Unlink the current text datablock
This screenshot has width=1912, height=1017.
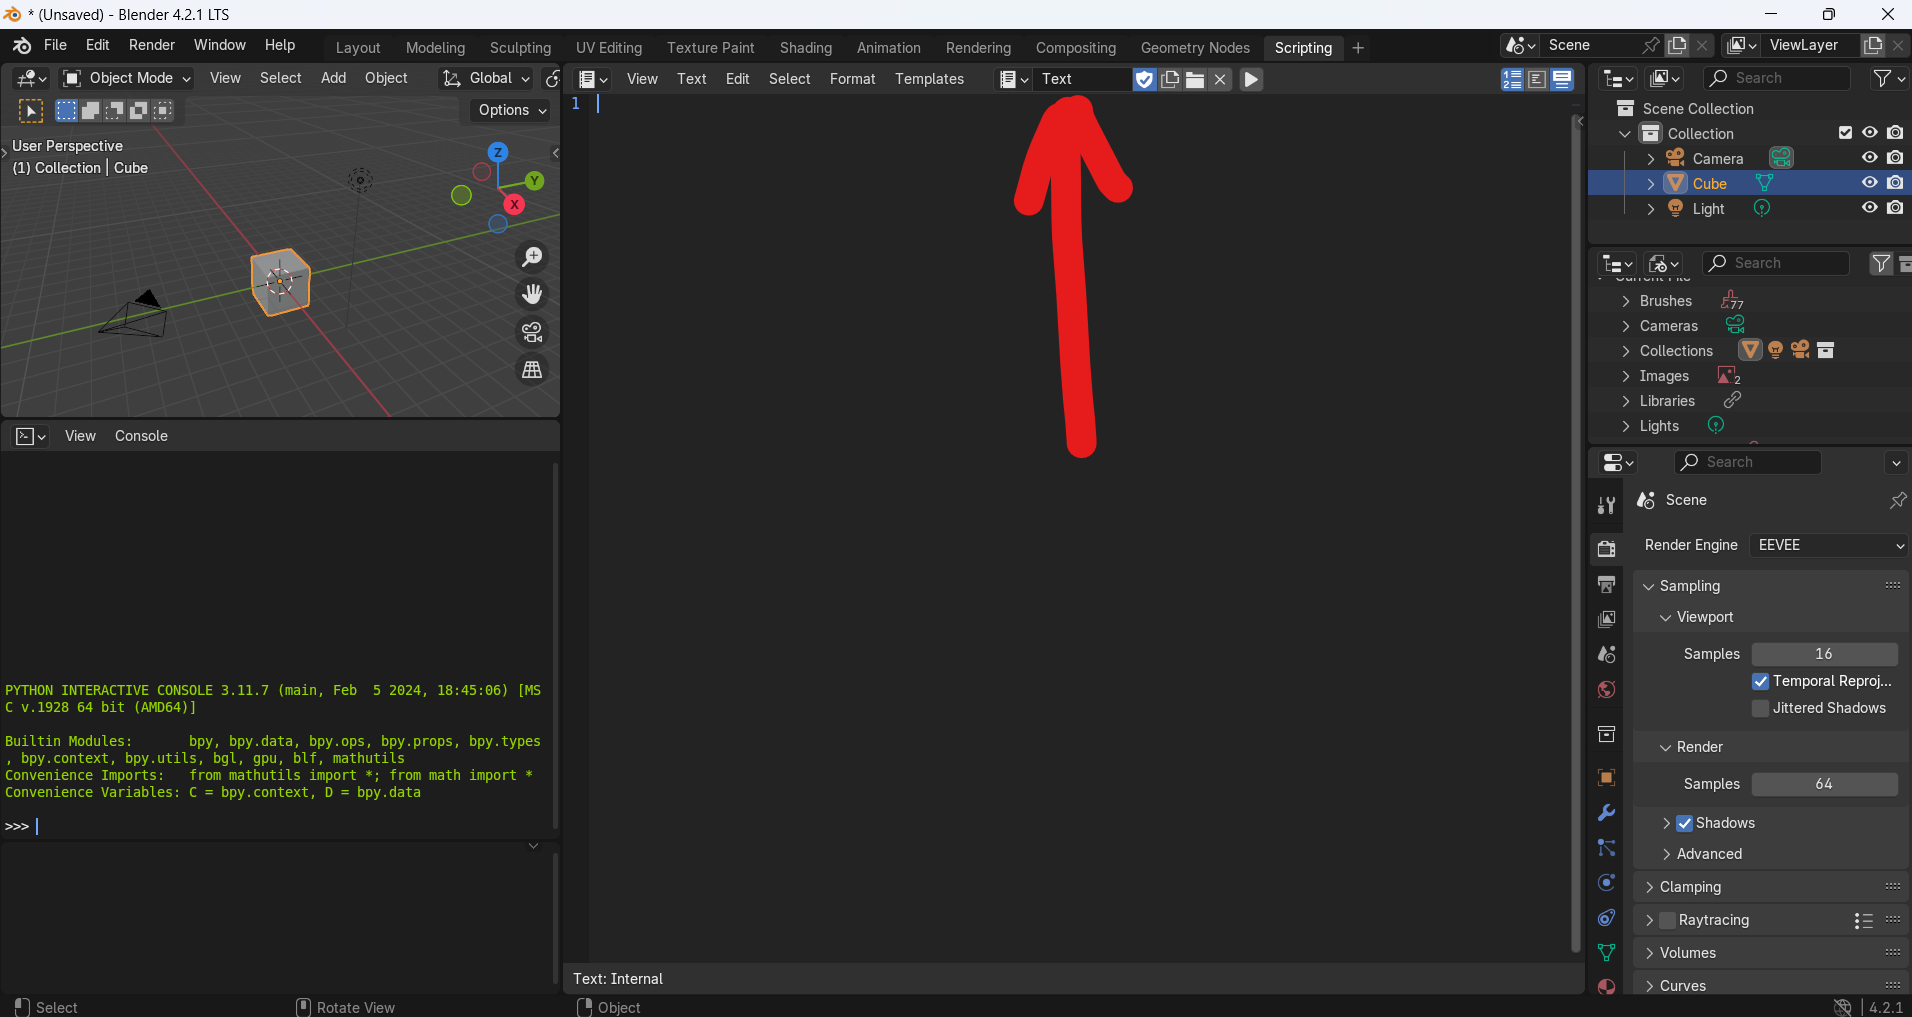(1219, 79)
